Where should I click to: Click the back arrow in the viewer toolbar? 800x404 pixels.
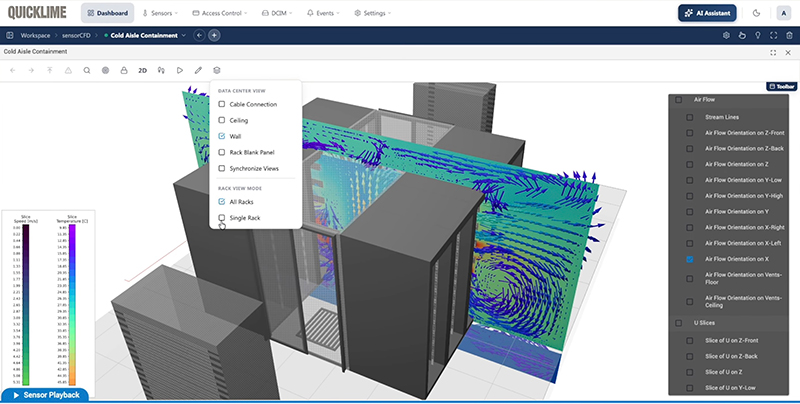click(13, 70)
